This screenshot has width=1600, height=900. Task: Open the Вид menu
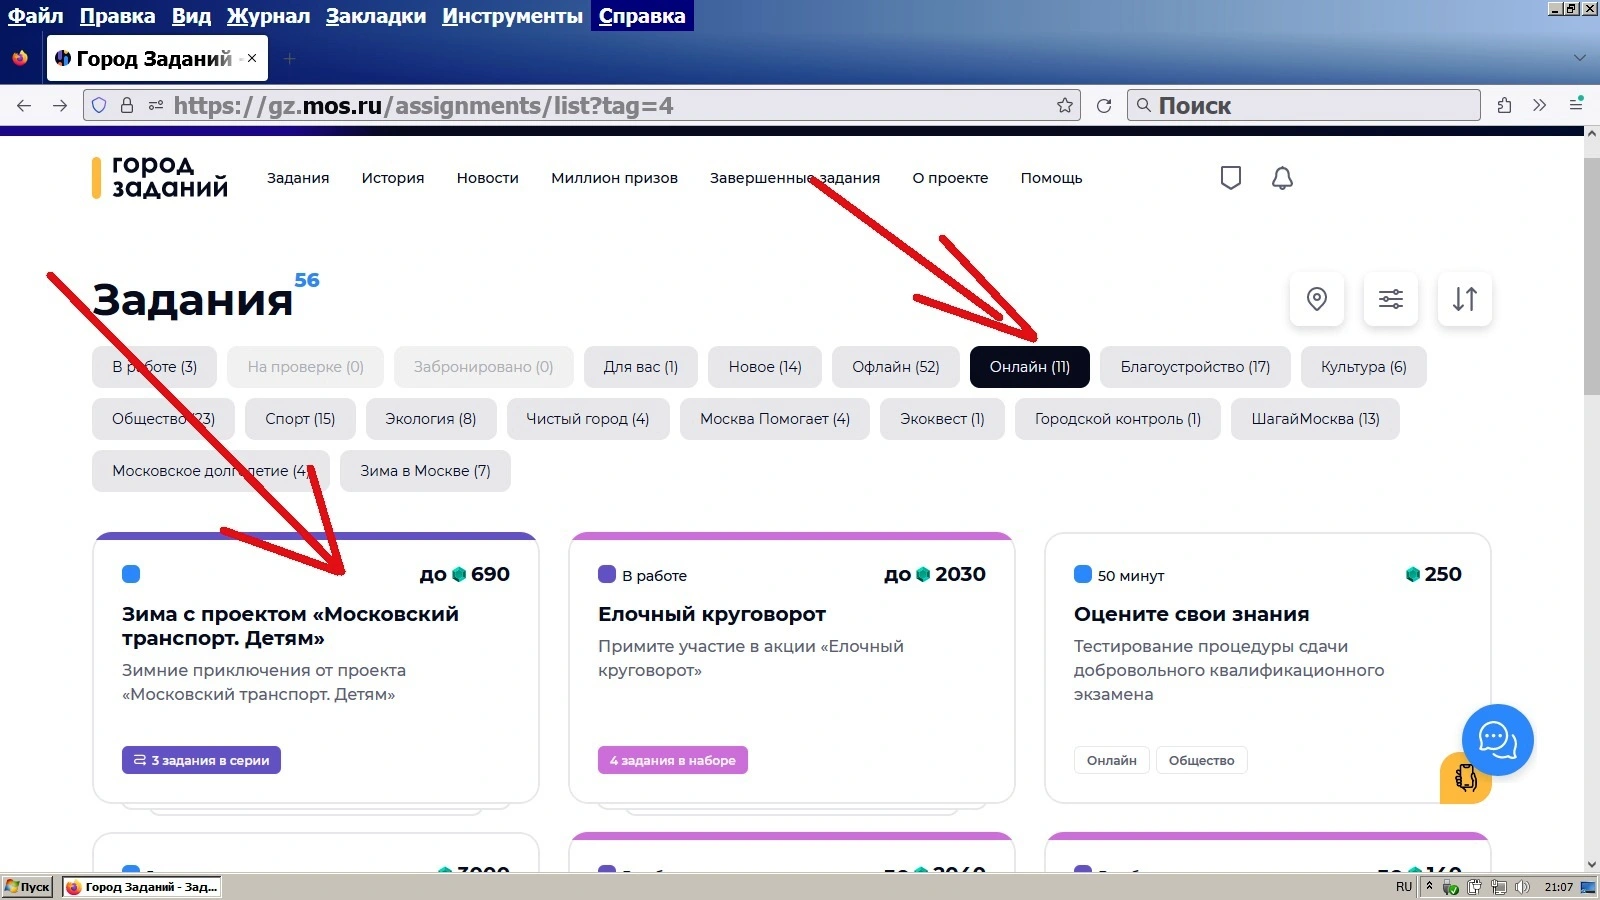tap(191, 16)
